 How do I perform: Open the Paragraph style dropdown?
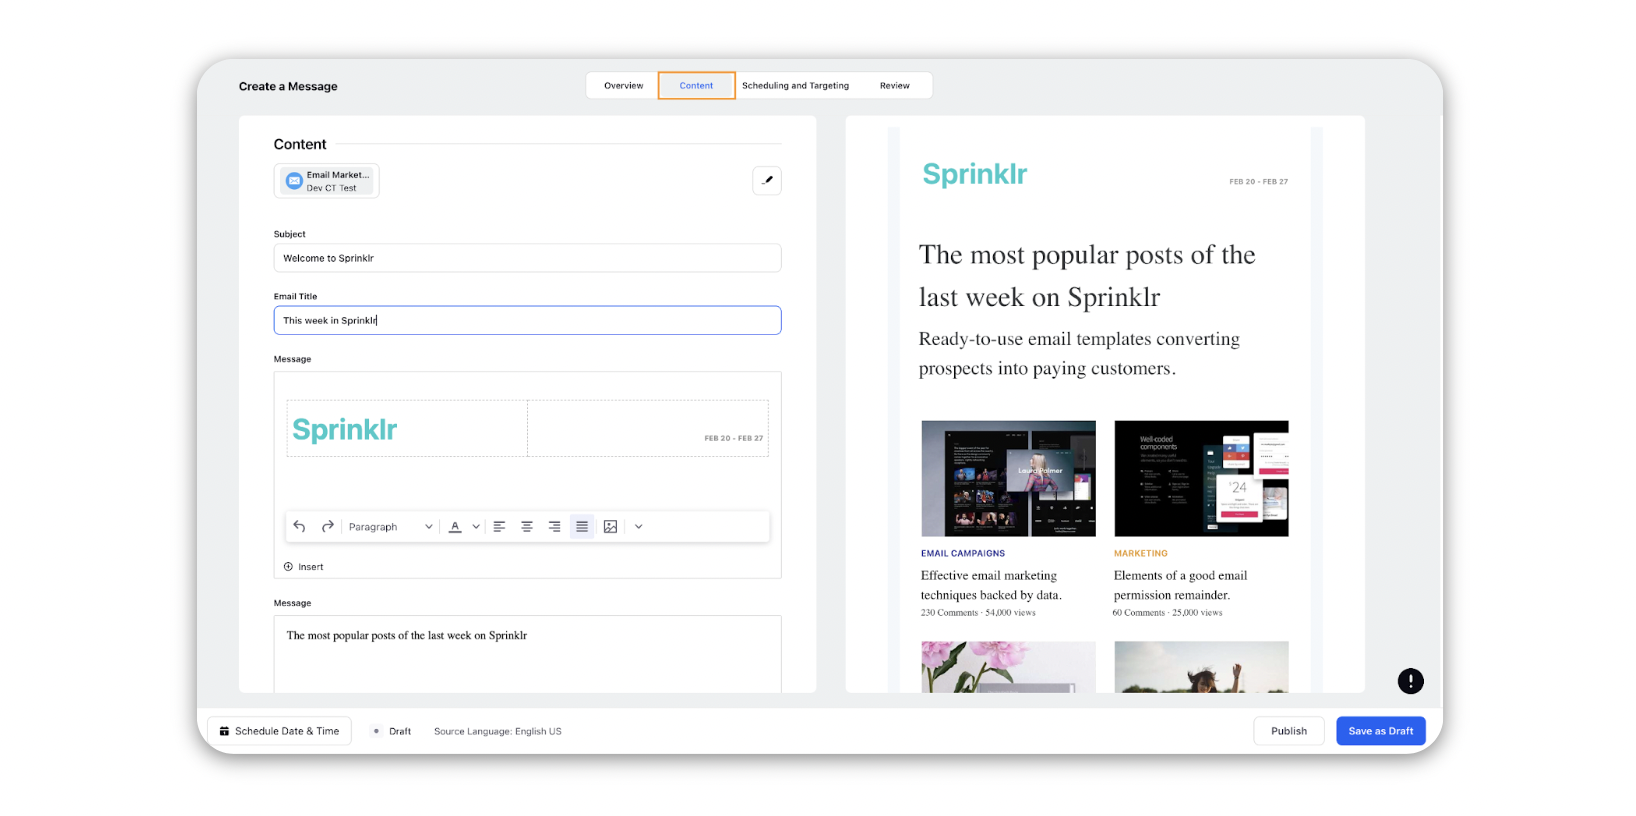pyautogui.click(x=390, y=527)
